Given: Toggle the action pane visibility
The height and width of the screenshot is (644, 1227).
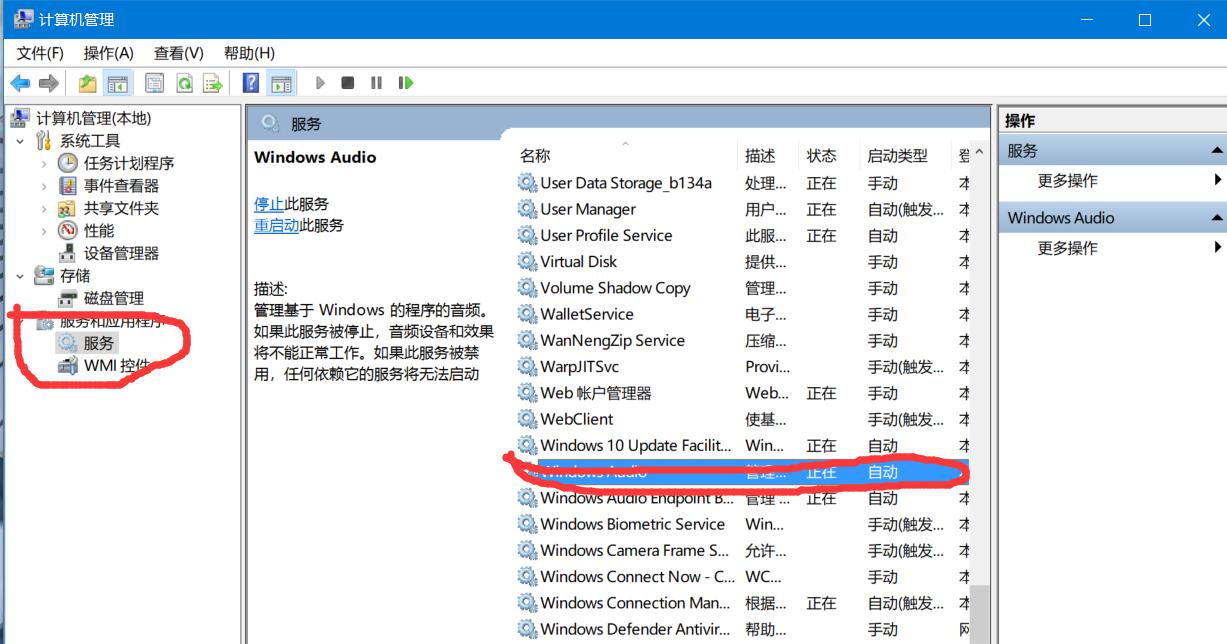Looking at the screenshot, I should click(280, 82).
